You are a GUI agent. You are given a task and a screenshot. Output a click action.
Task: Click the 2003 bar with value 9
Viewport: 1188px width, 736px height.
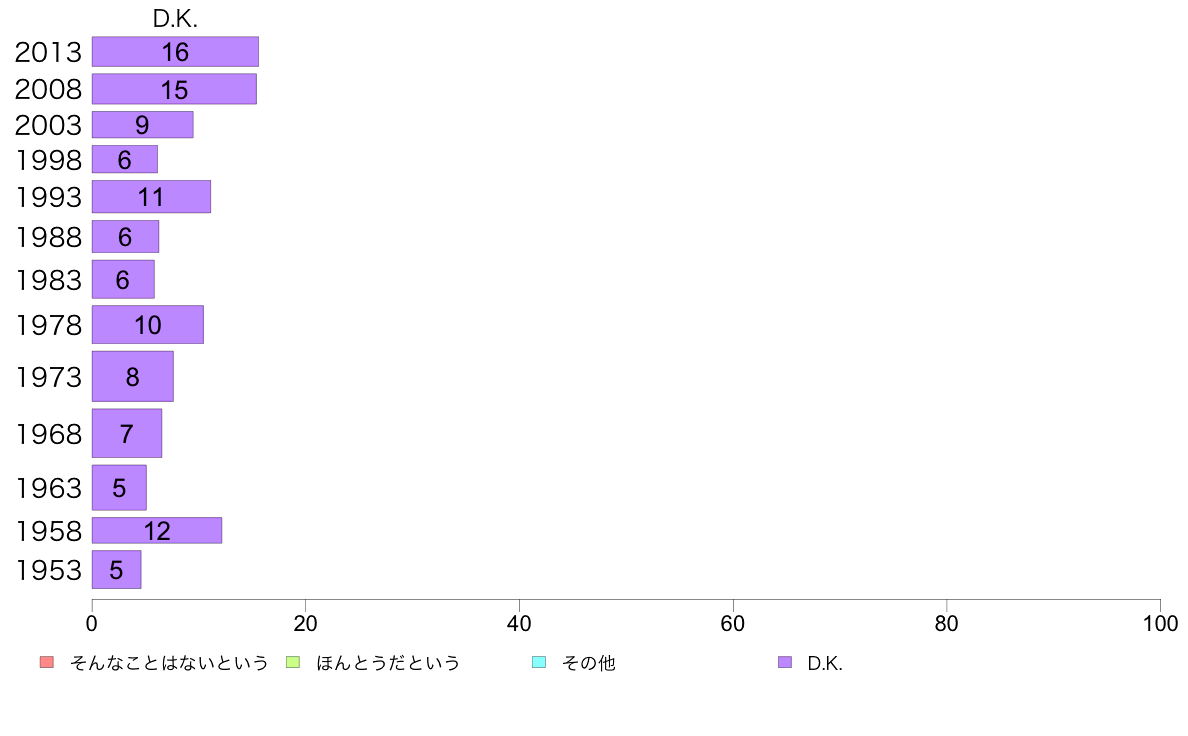142,125
